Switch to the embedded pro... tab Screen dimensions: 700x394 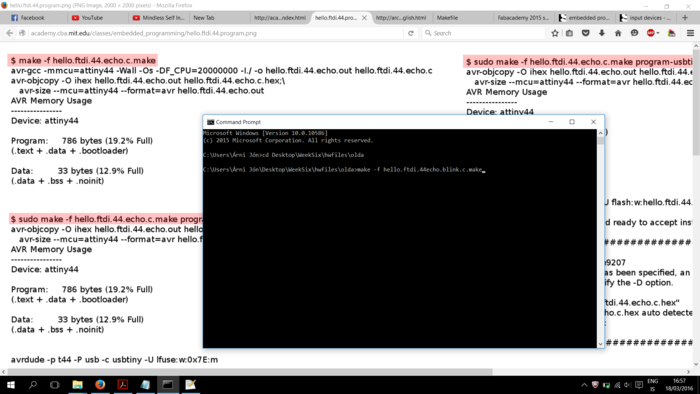584,18
